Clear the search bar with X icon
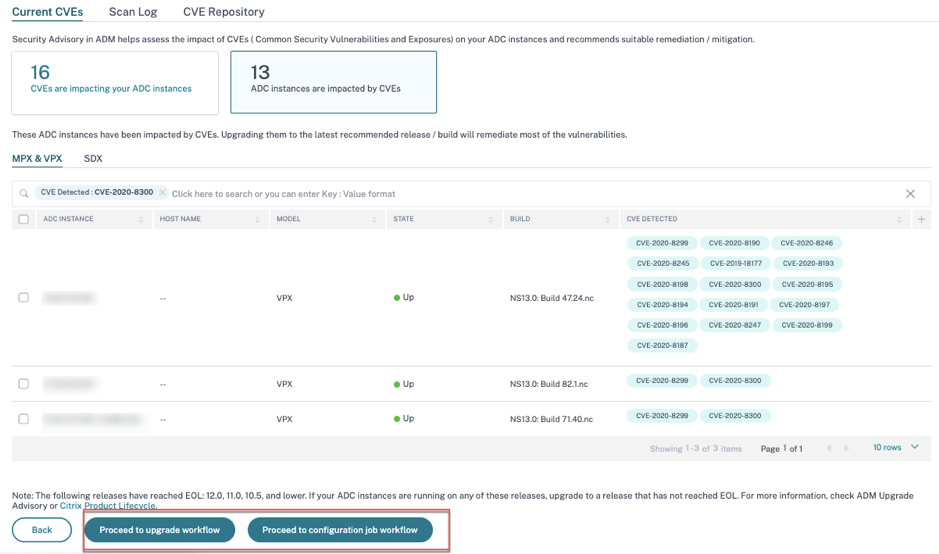Screen dimensions: 939x554 click(910, 193)
